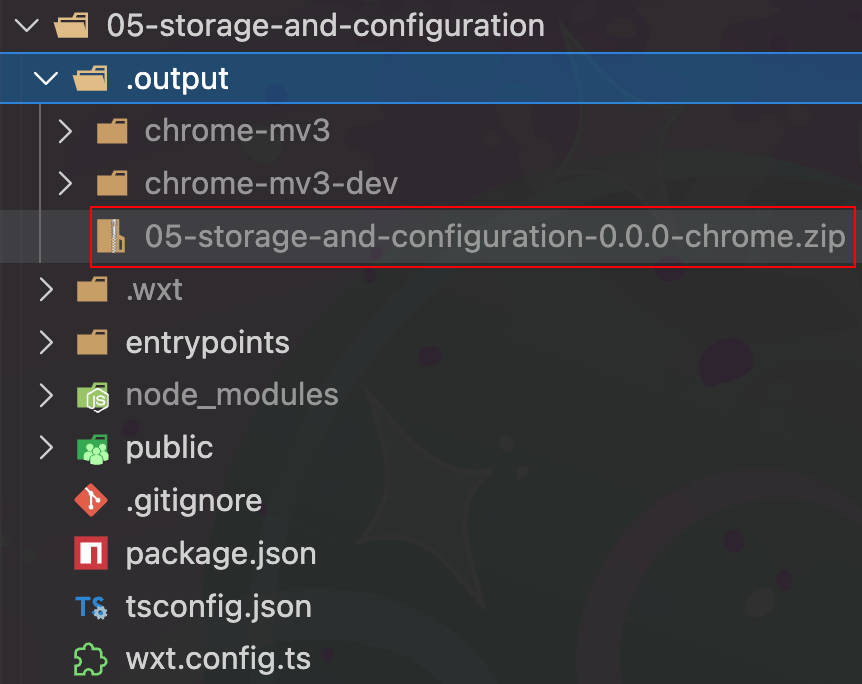Click the TypeScript icon beside tsconfig.json
The height and width of the screenshot is (684, 862).
click(x=92, y=607)
